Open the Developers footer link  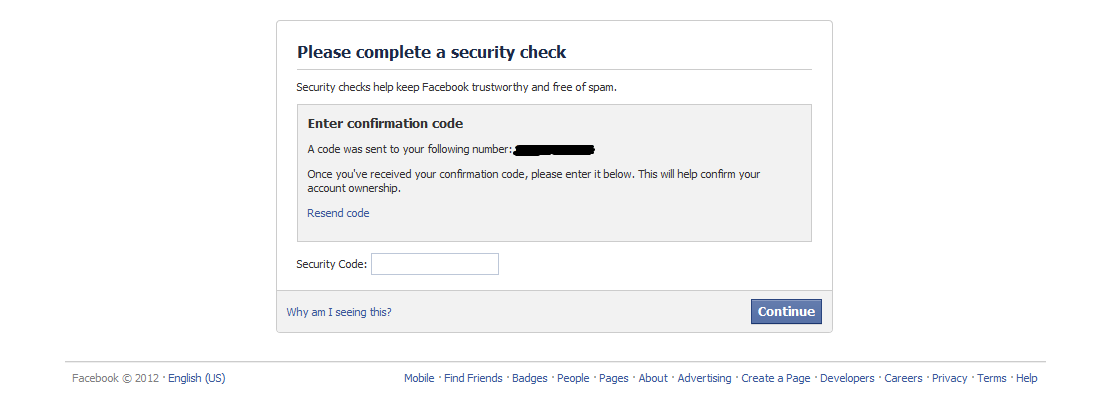pyautogui.click(x=847, y=379)
